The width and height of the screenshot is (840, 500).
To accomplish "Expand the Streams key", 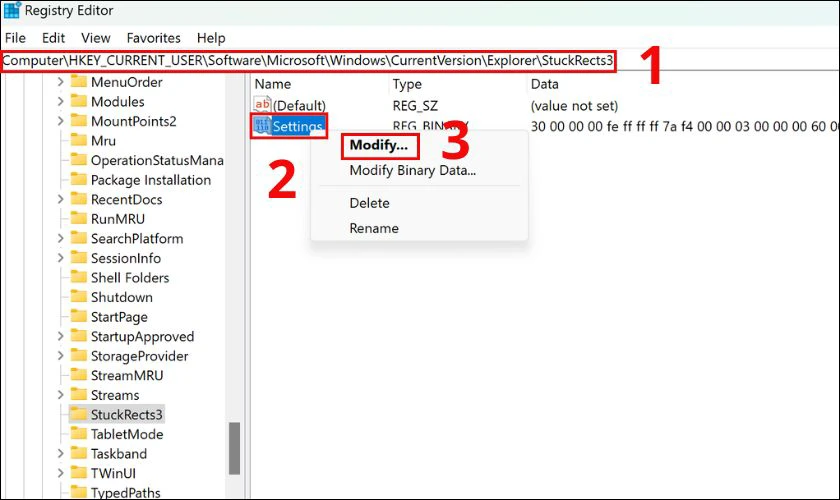I will pyautogui.click(x=61, y=395).
